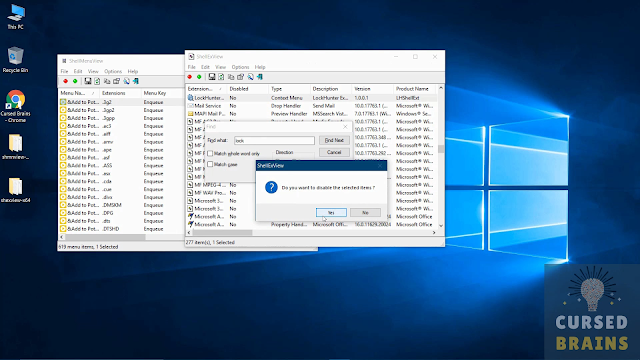Select the shmnview folder on desktop
The image size is (640, 360).
(16, 147)
